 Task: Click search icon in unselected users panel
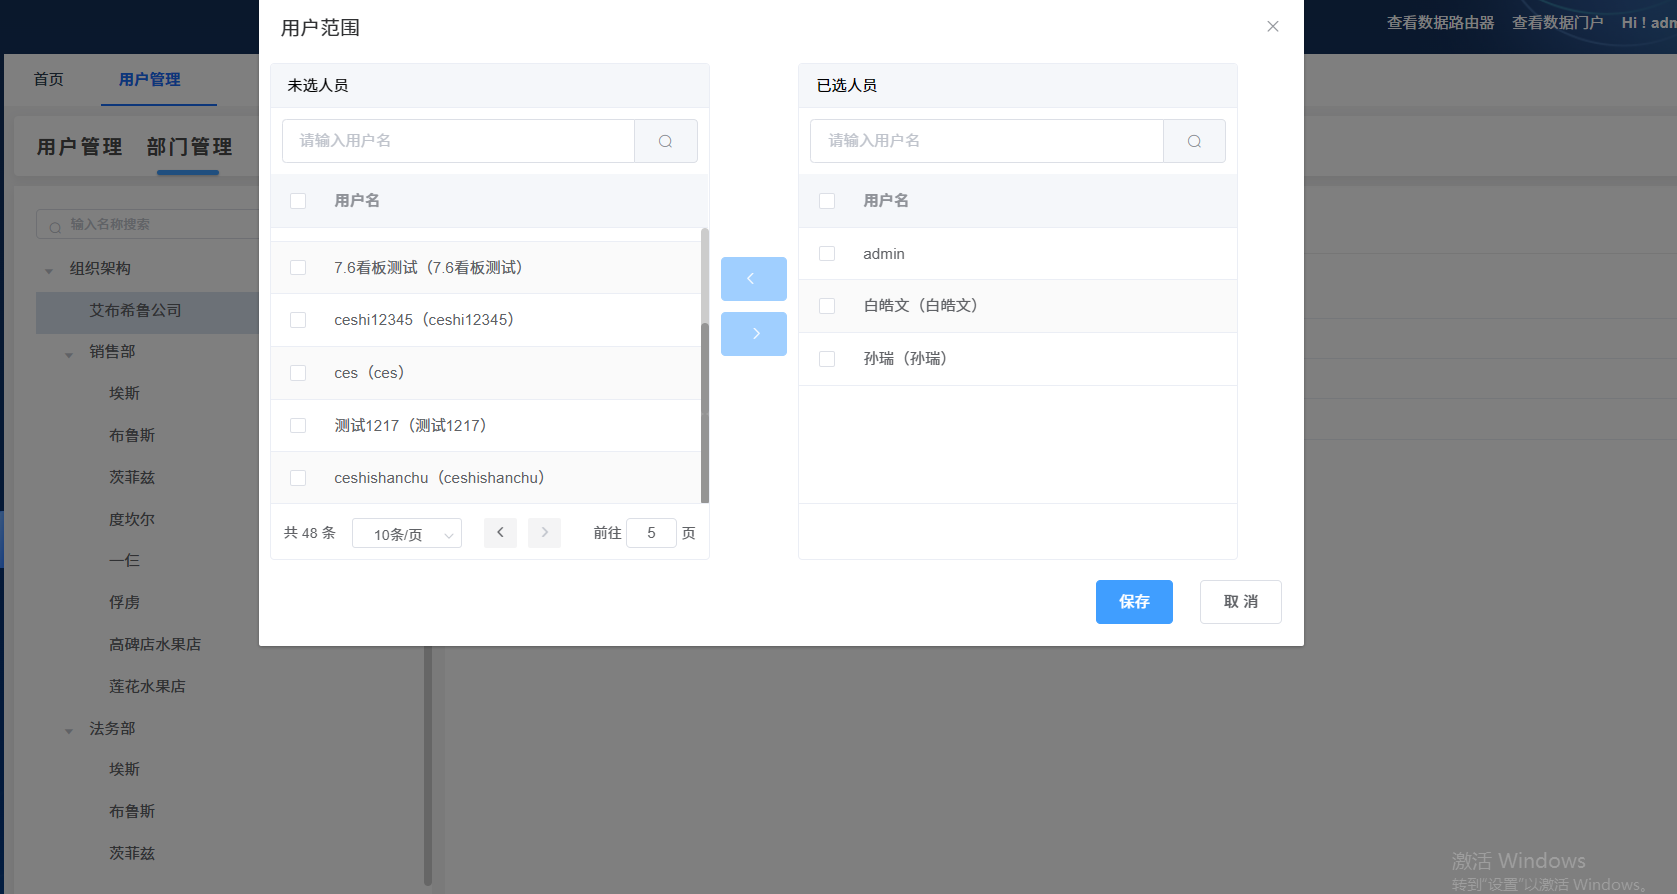click(665, 141)
